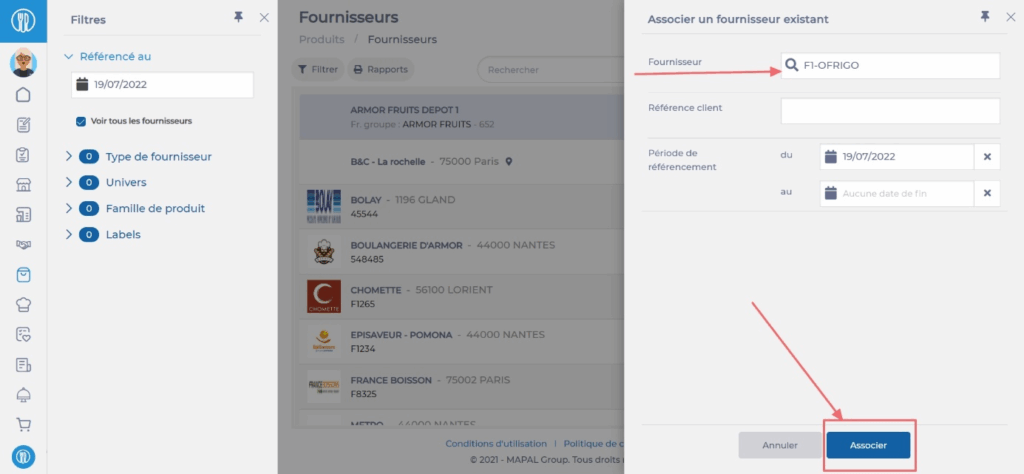
Task: Clear the start date with X icon
Action: click(x=987, y=157)
